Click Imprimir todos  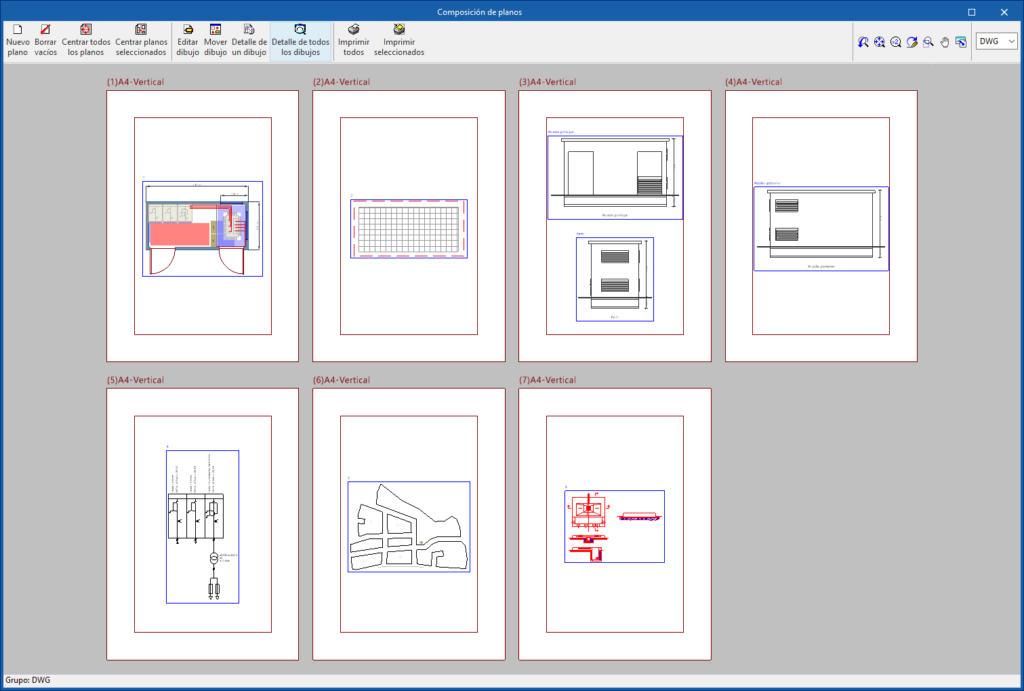click(353, 40)
